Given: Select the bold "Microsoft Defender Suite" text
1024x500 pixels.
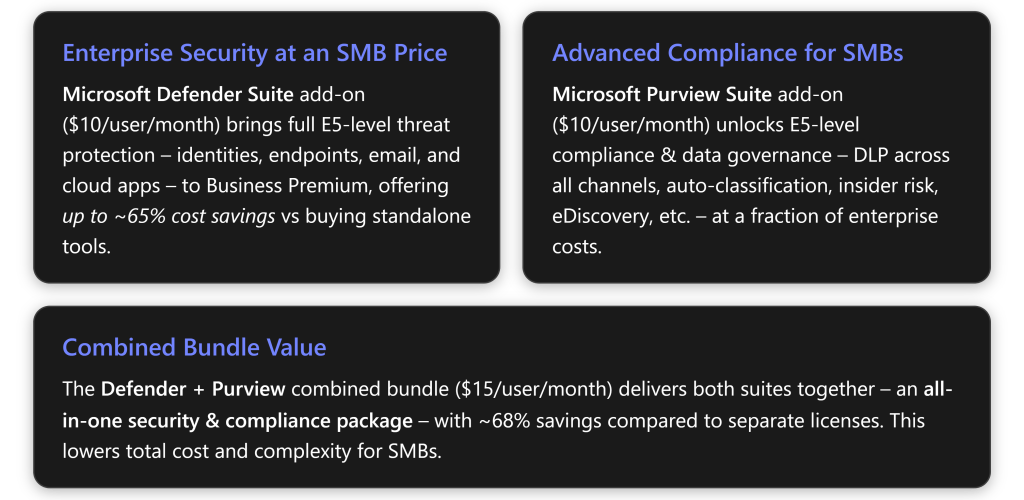Looking at the screenshot, I should (x=165, y=96).
